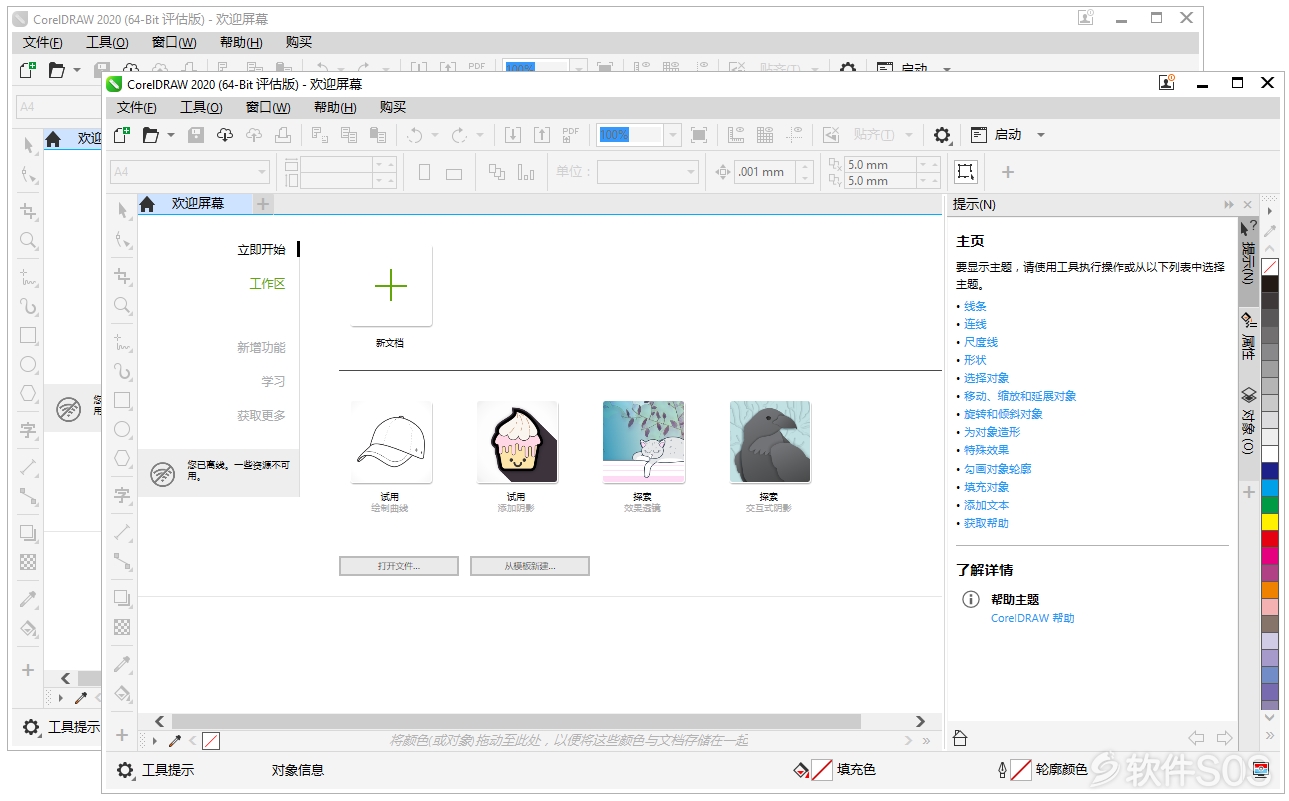Expand the 启动 launcher dropdown arrow
Viewport: 1289px width, 801px height.
pos(1040,134)
